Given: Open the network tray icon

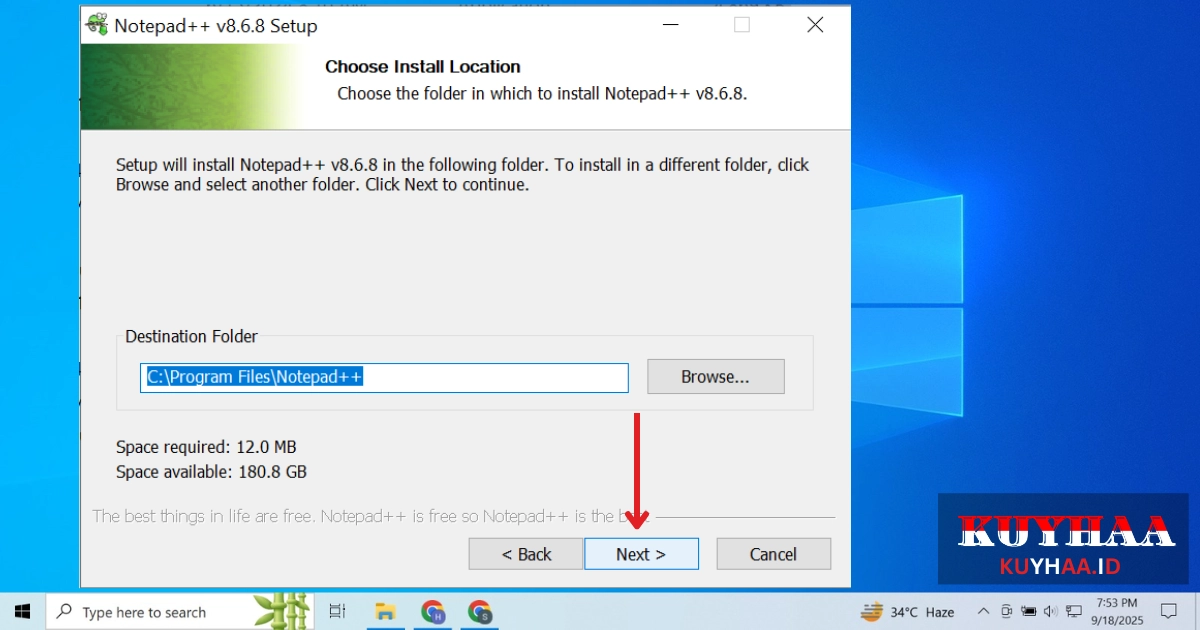Looking at the screenshot, I should coord(1074,611).
